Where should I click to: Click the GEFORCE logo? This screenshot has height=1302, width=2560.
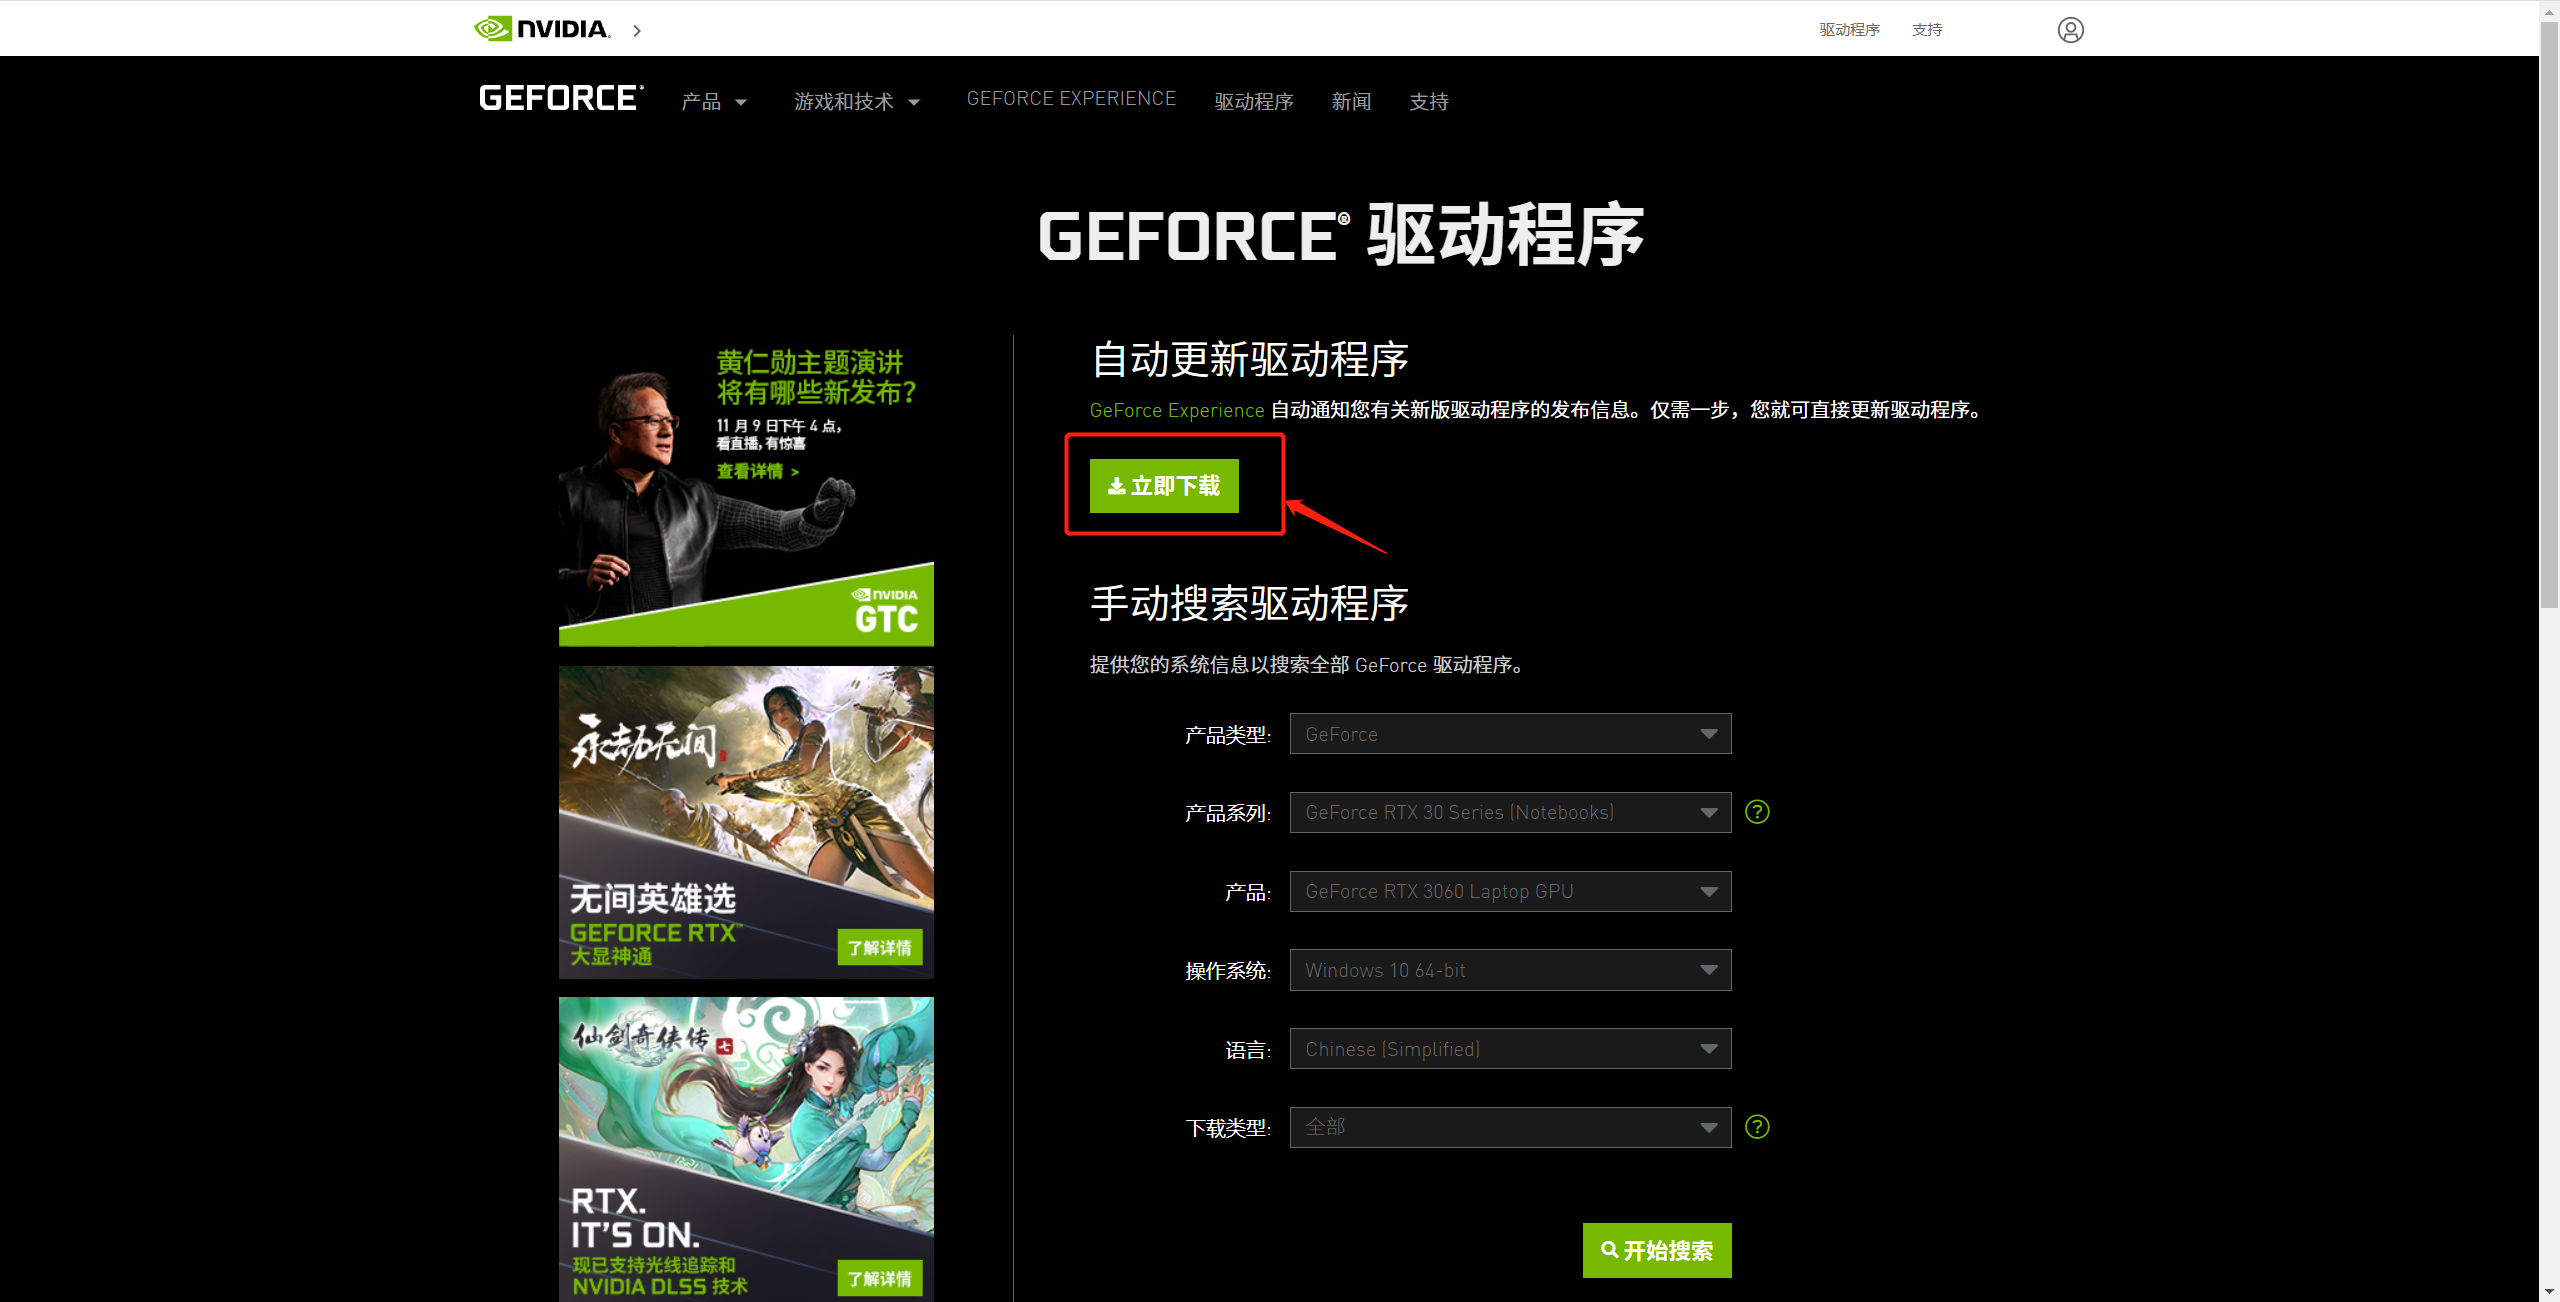point(560,97)
